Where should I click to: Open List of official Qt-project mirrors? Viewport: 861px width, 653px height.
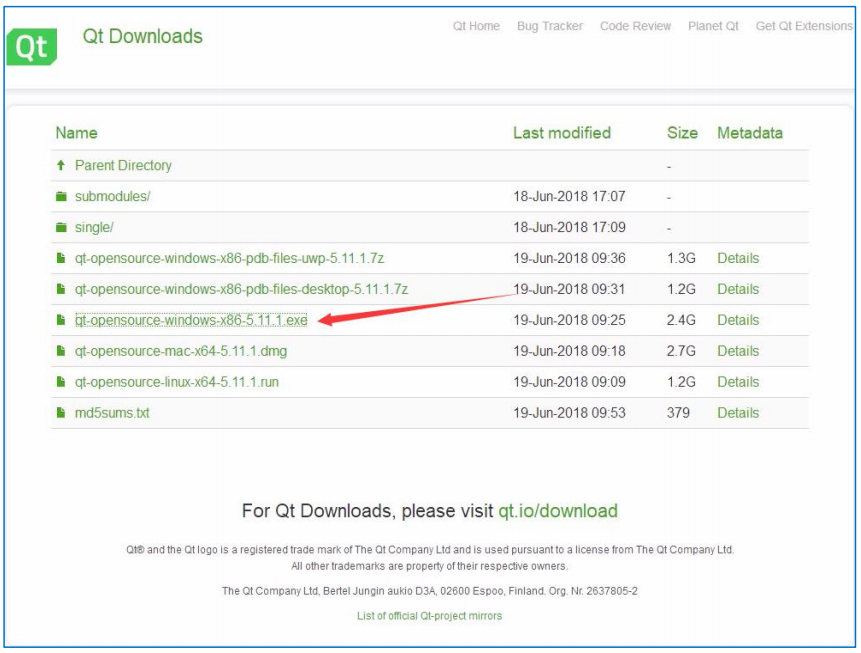click(x=429, y=616)
